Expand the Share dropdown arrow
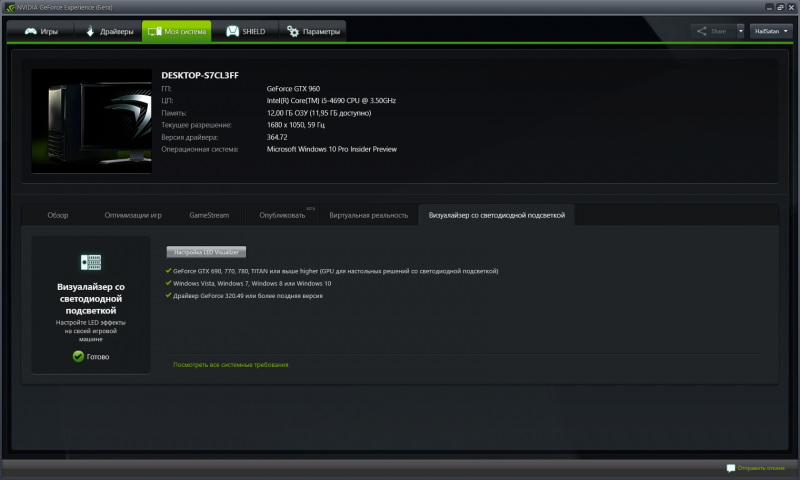 click(740, 31)
